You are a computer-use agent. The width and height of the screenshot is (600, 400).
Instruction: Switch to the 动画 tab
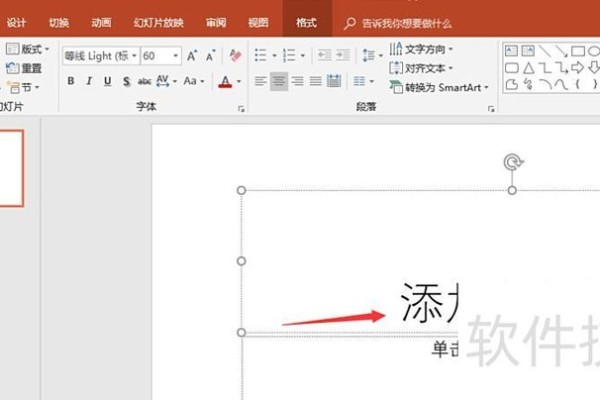coord(101,23)
